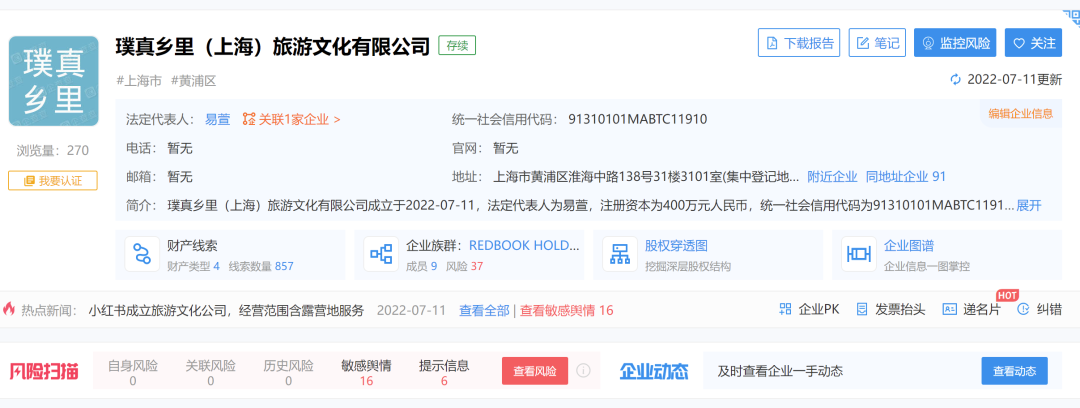Click the flame icon beside 热点新闻
Screen dimensions: 1080x408
click(9, 309)
